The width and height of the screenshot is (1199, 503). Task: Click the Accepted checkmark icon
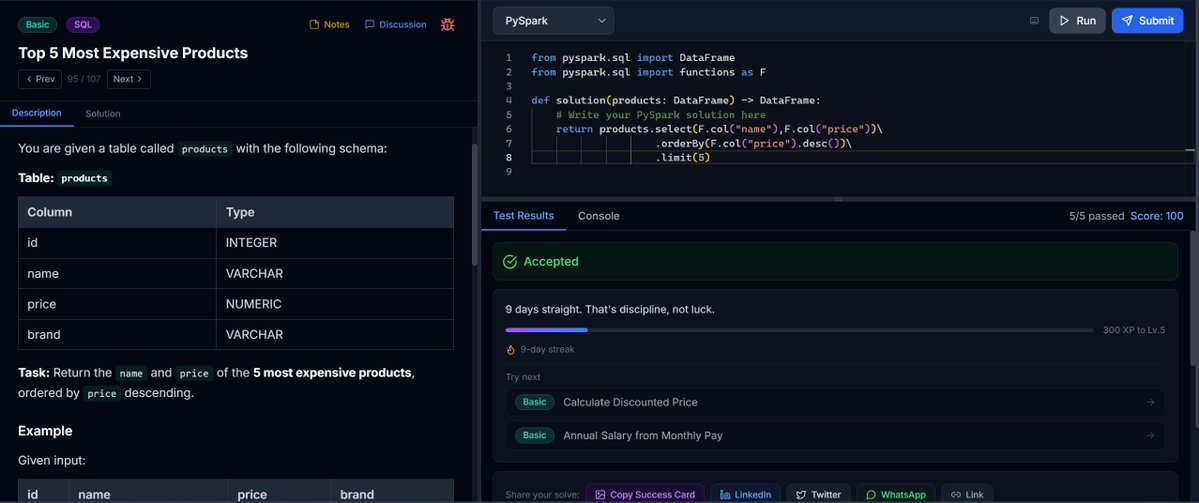pos(510,261)
